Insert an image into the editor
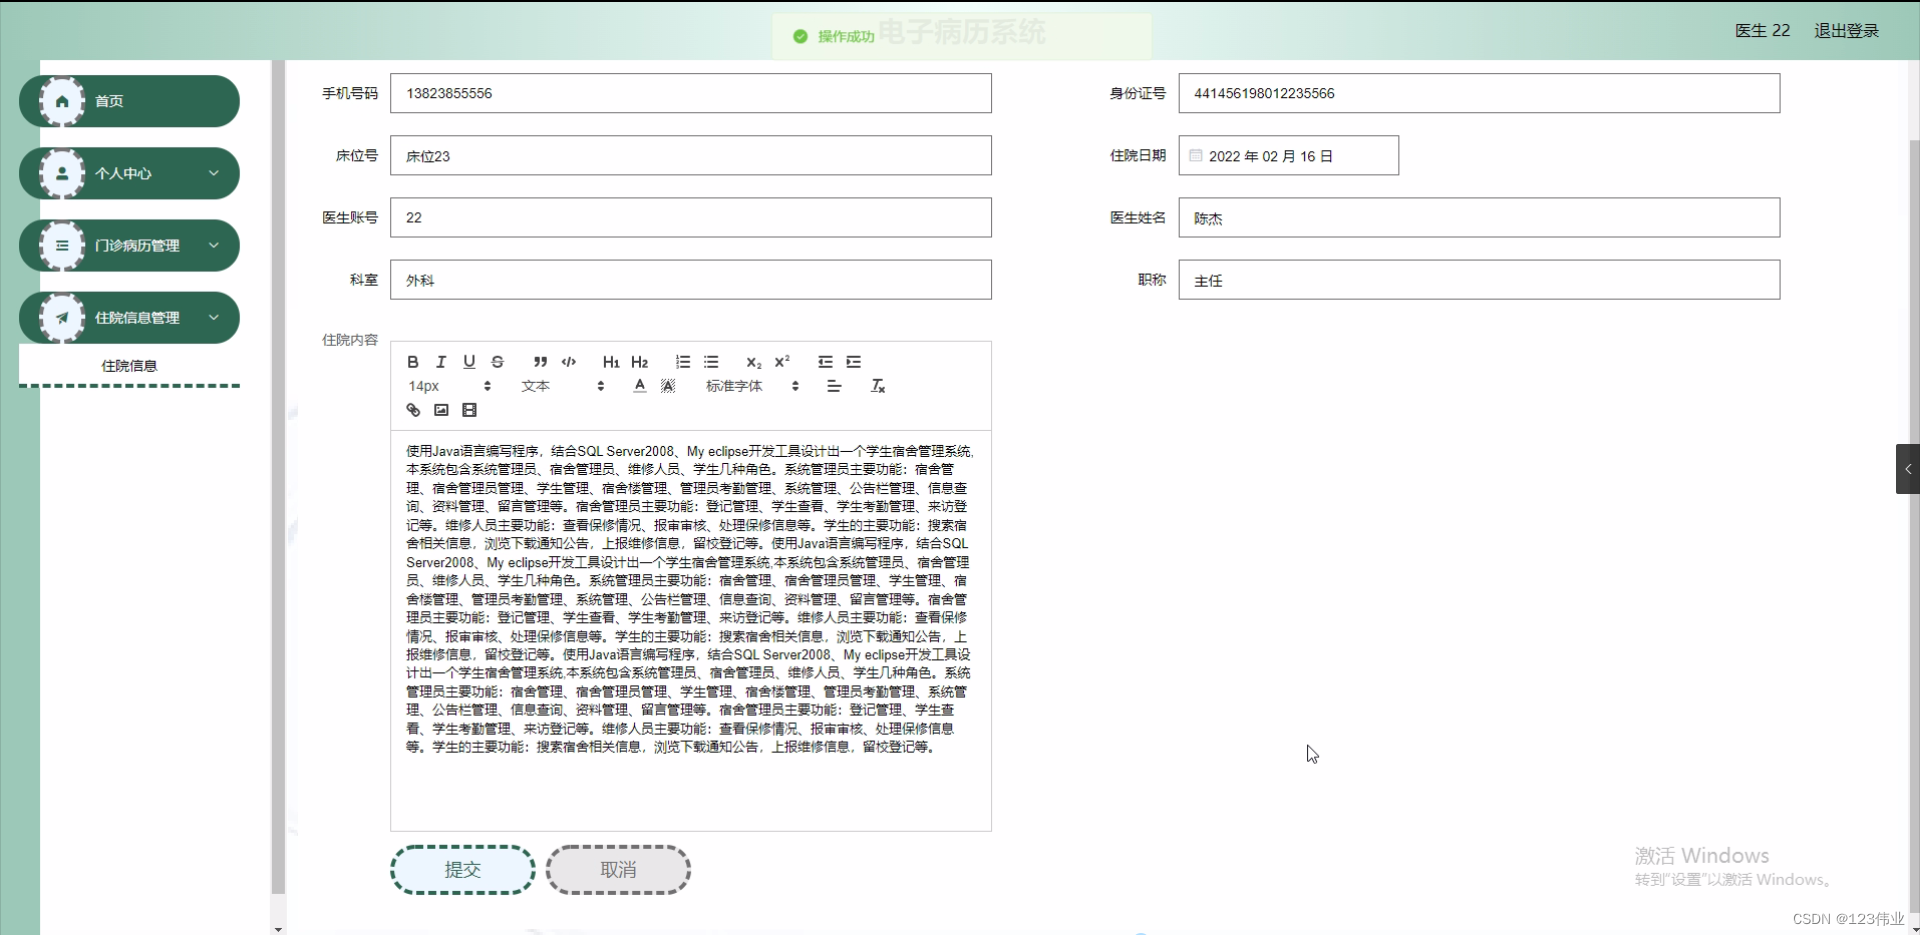1920x935 pixels. pos(441,410)
